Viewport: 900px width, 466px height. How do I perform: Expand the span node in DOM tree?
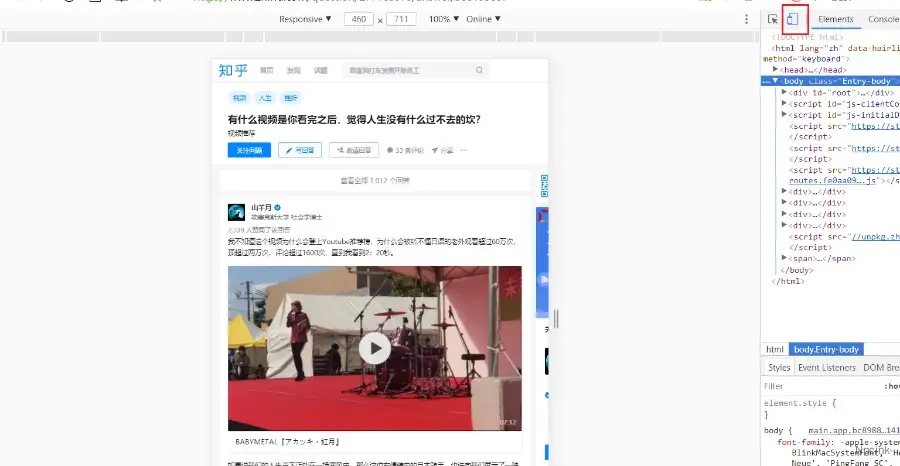(x=785, y=258)
